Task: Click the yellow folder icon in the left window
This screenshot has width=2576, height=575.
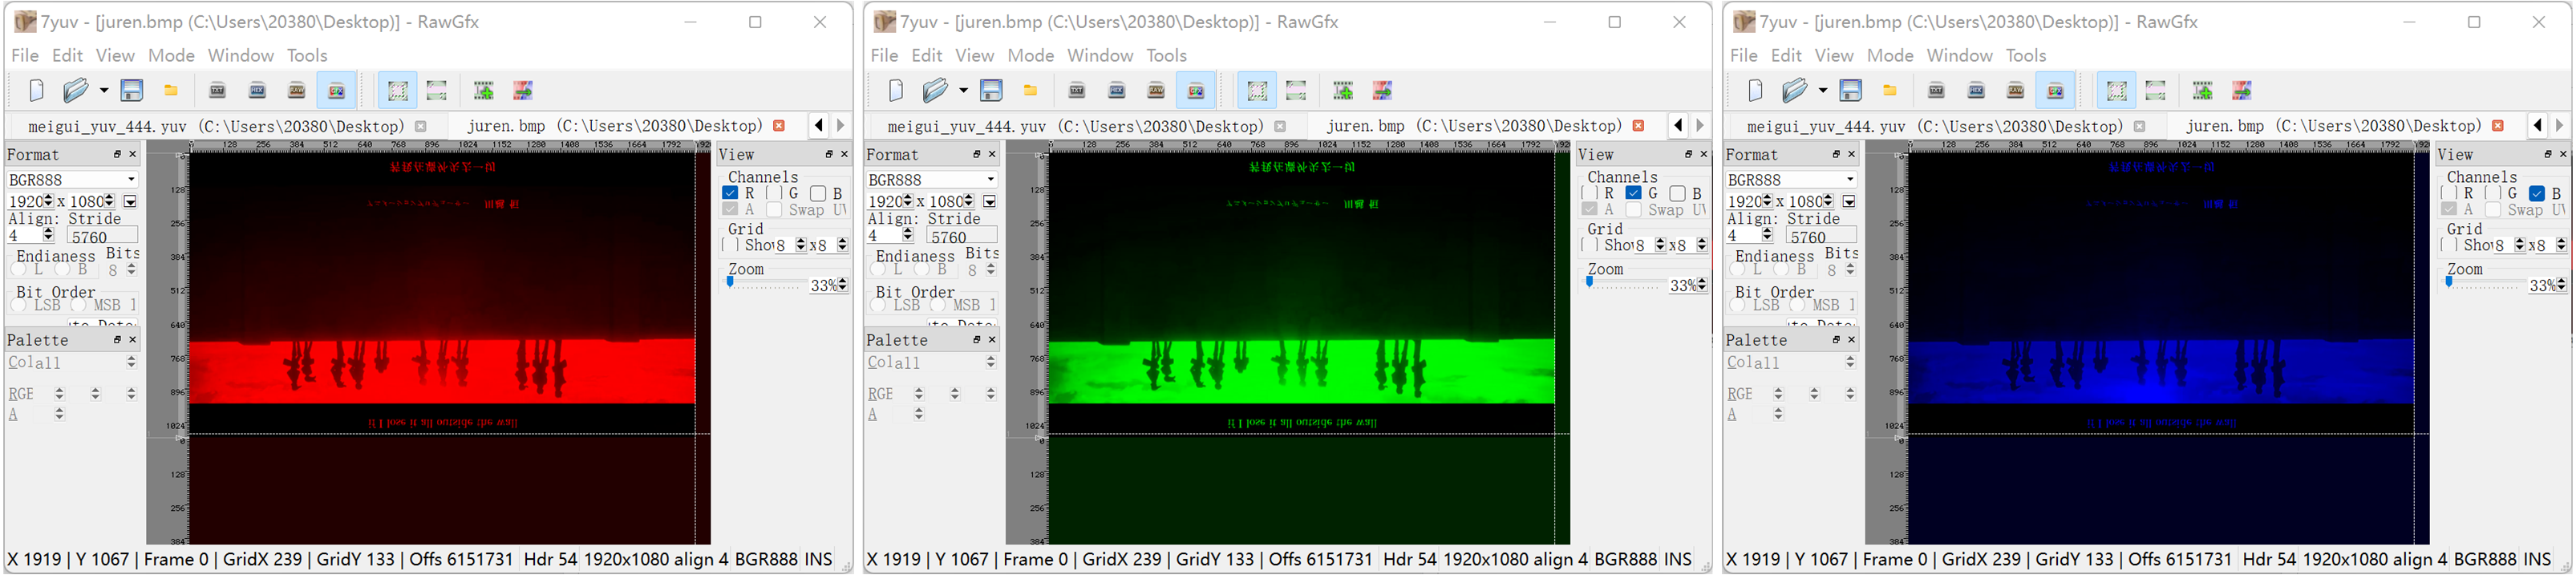Action: [171, 91]
